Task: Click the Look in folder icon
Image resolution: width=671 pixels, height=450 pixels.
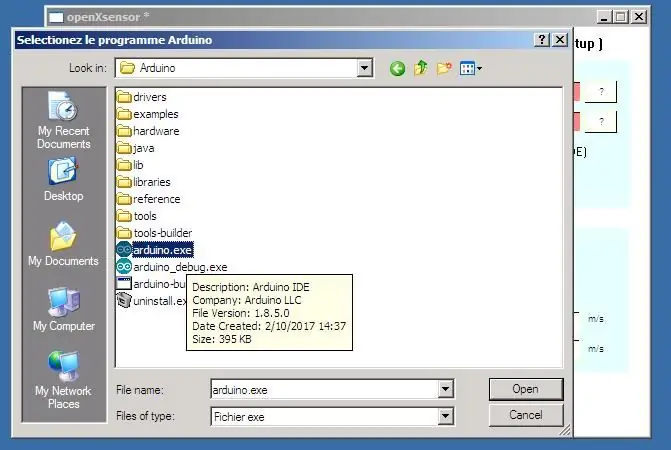Action: (127, 68)
